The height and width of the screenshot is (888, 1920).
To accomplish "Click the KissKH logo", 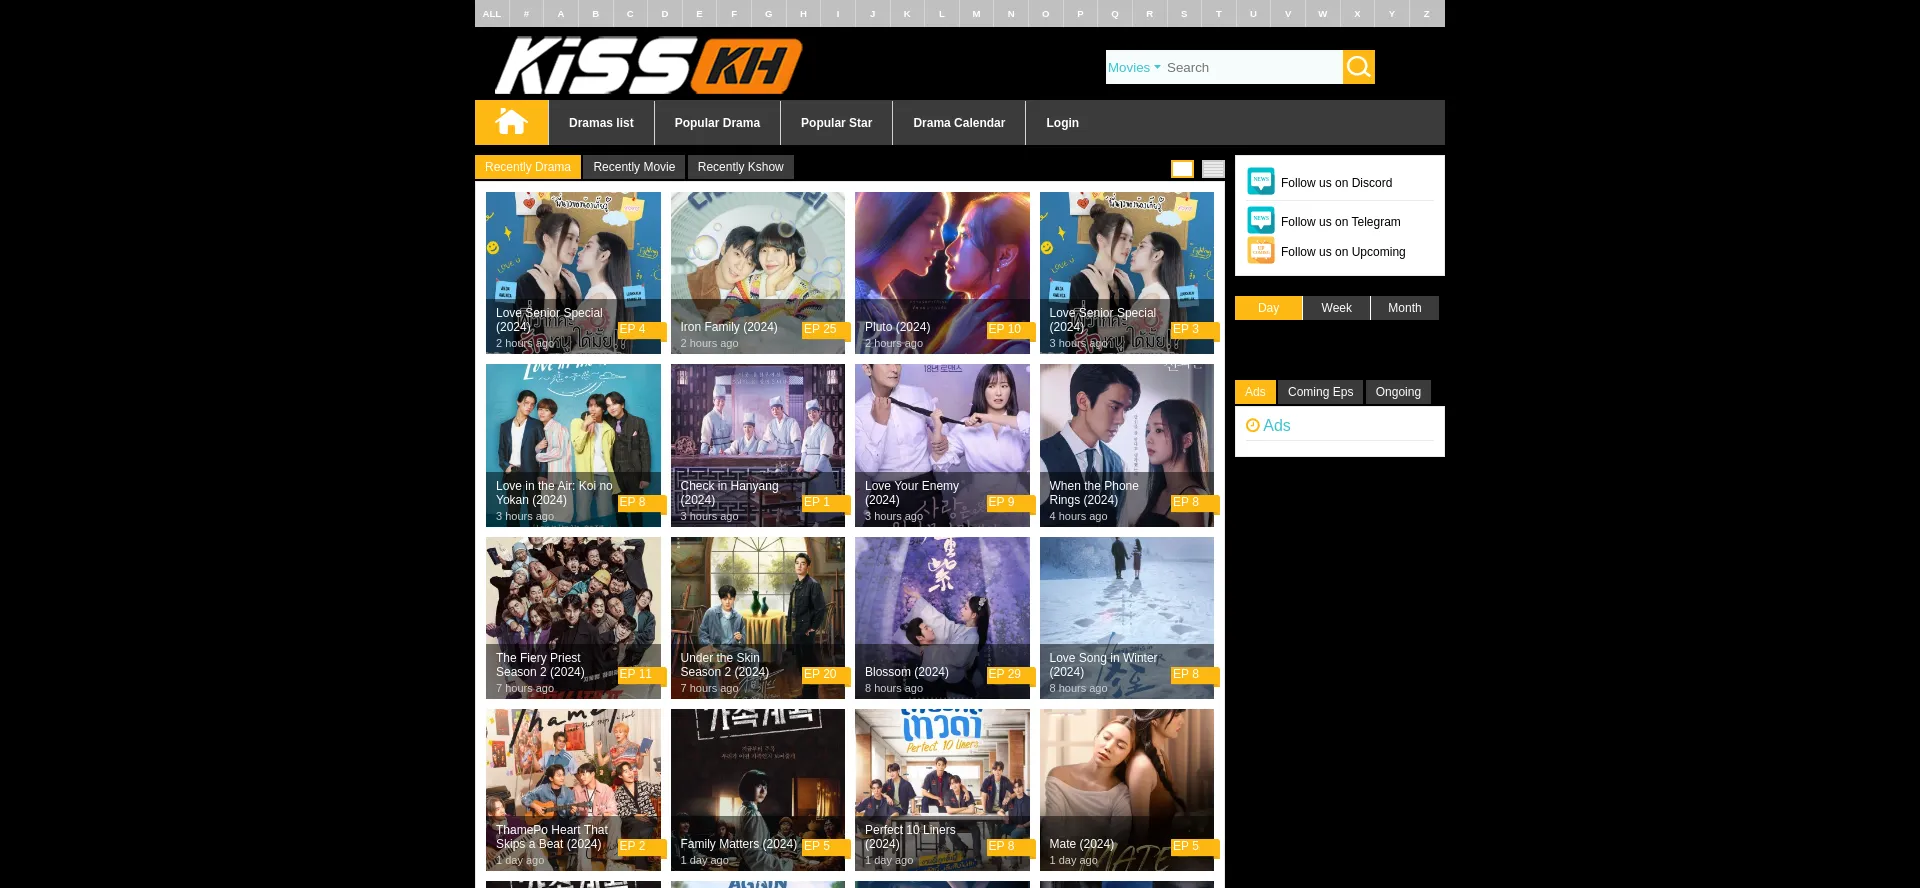I will [x=648, y=66].
